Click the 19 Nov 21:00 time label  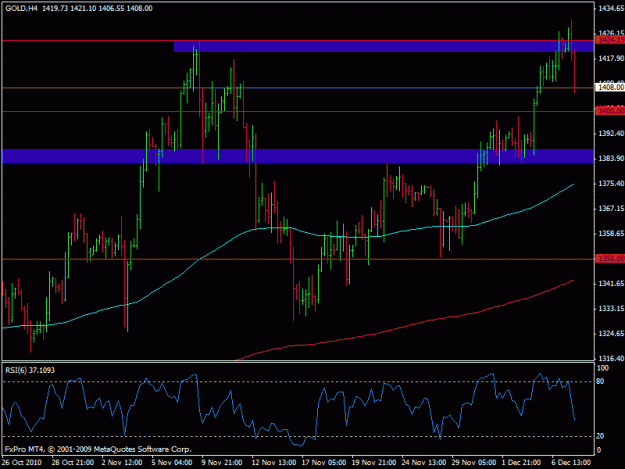tap(373, 462)
